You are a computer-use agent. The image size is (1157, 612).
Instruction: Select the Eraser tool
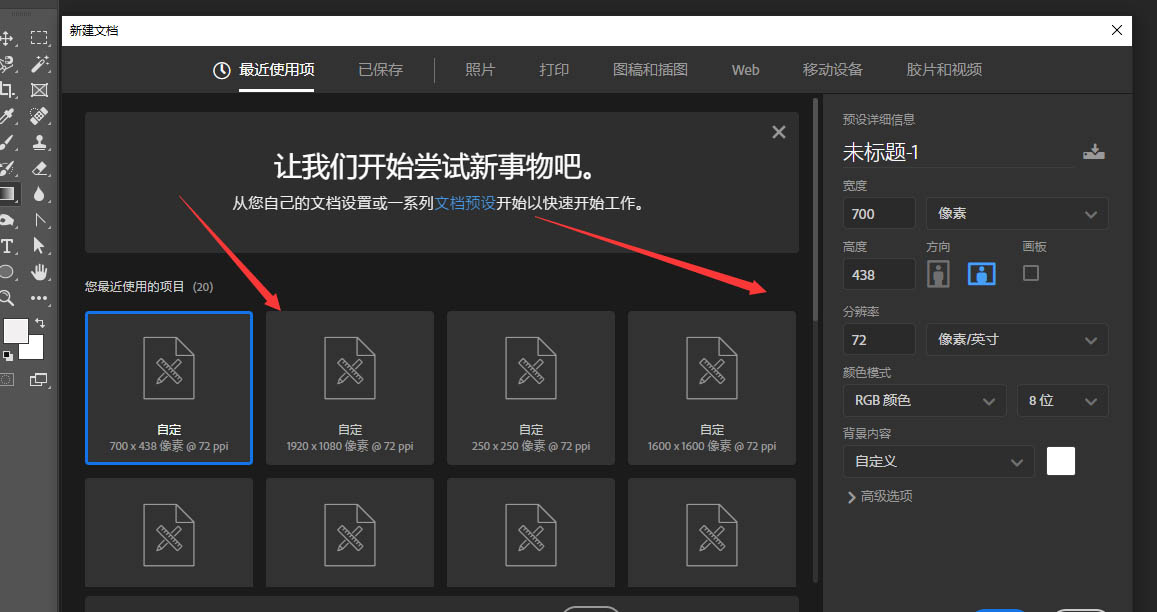(38, 165)
